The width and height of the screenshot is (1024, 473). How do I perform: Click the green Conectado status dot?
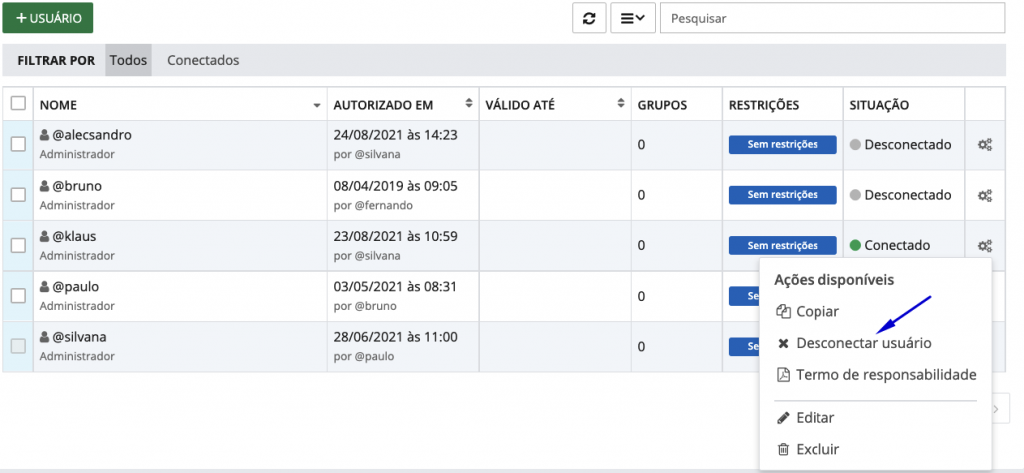855,246
